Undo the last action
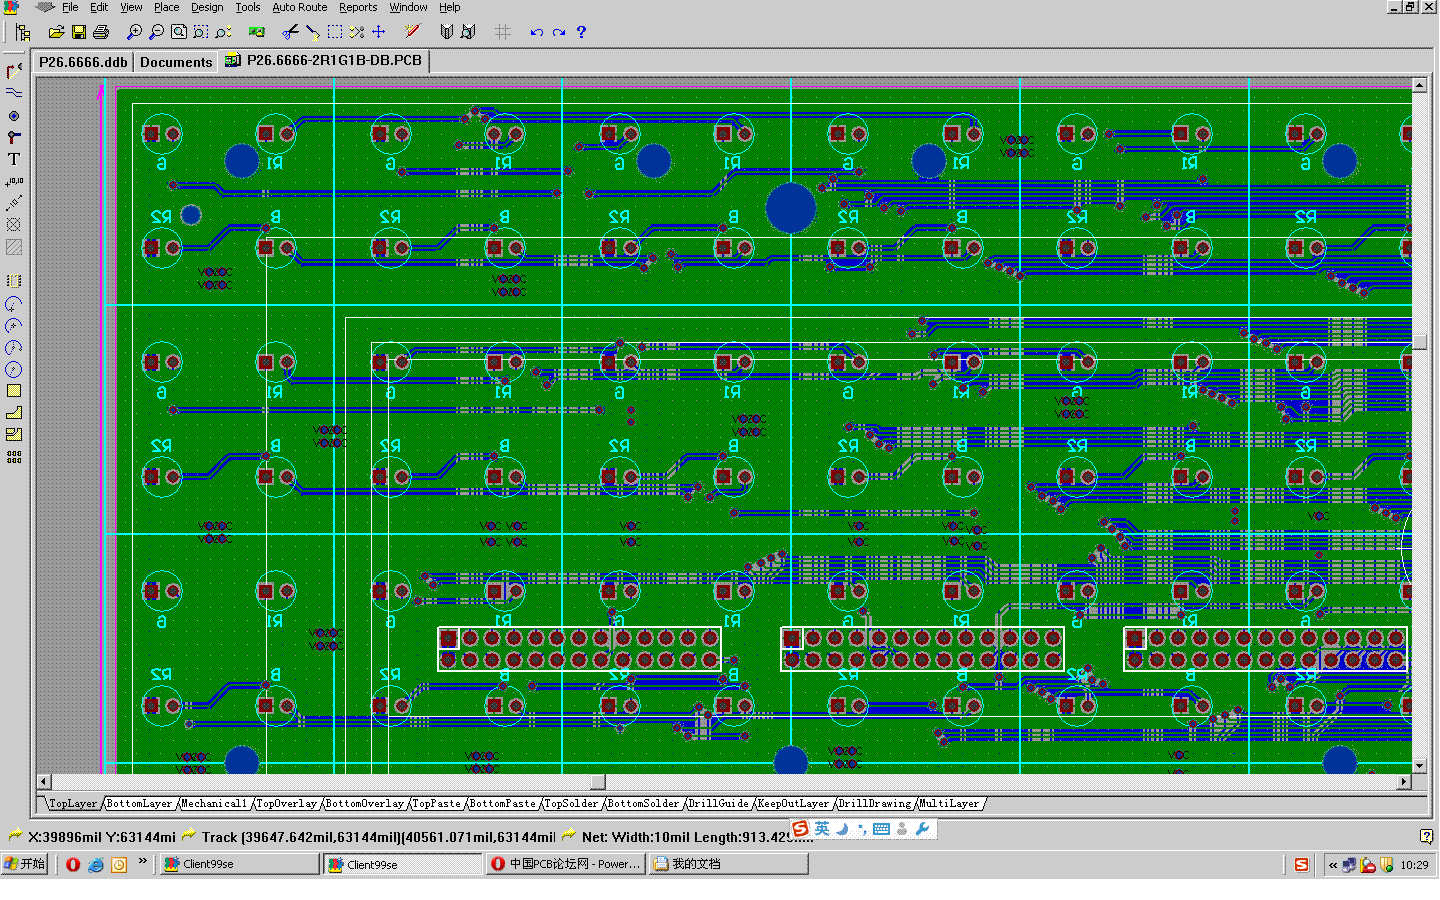The width and height of the screenshot is (1440, 900). (537, 32)
